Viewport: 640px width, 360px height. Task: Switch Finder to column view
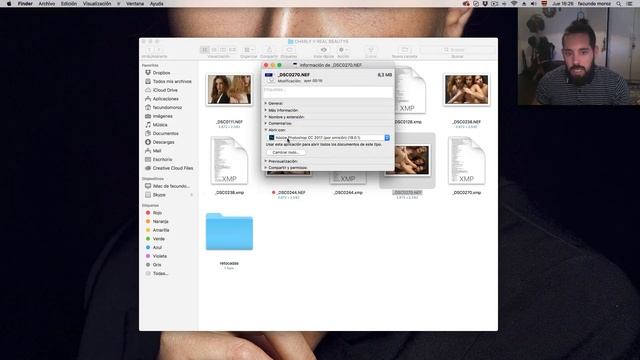click(223, 50)
